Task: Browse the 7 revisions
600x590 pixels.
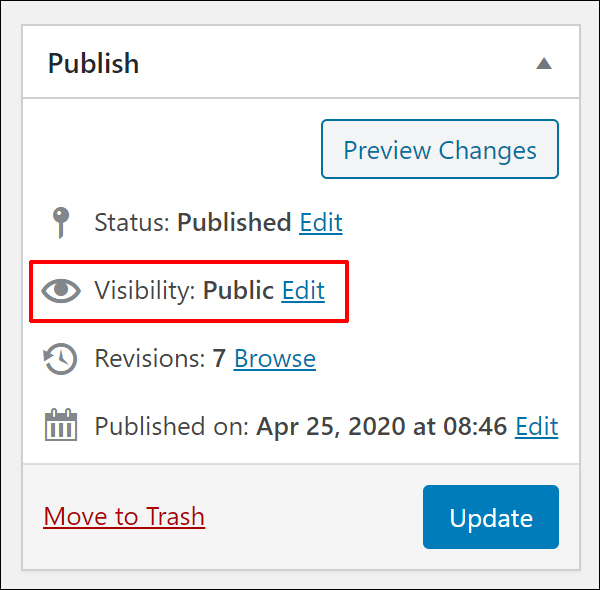Action: [275, 359]
